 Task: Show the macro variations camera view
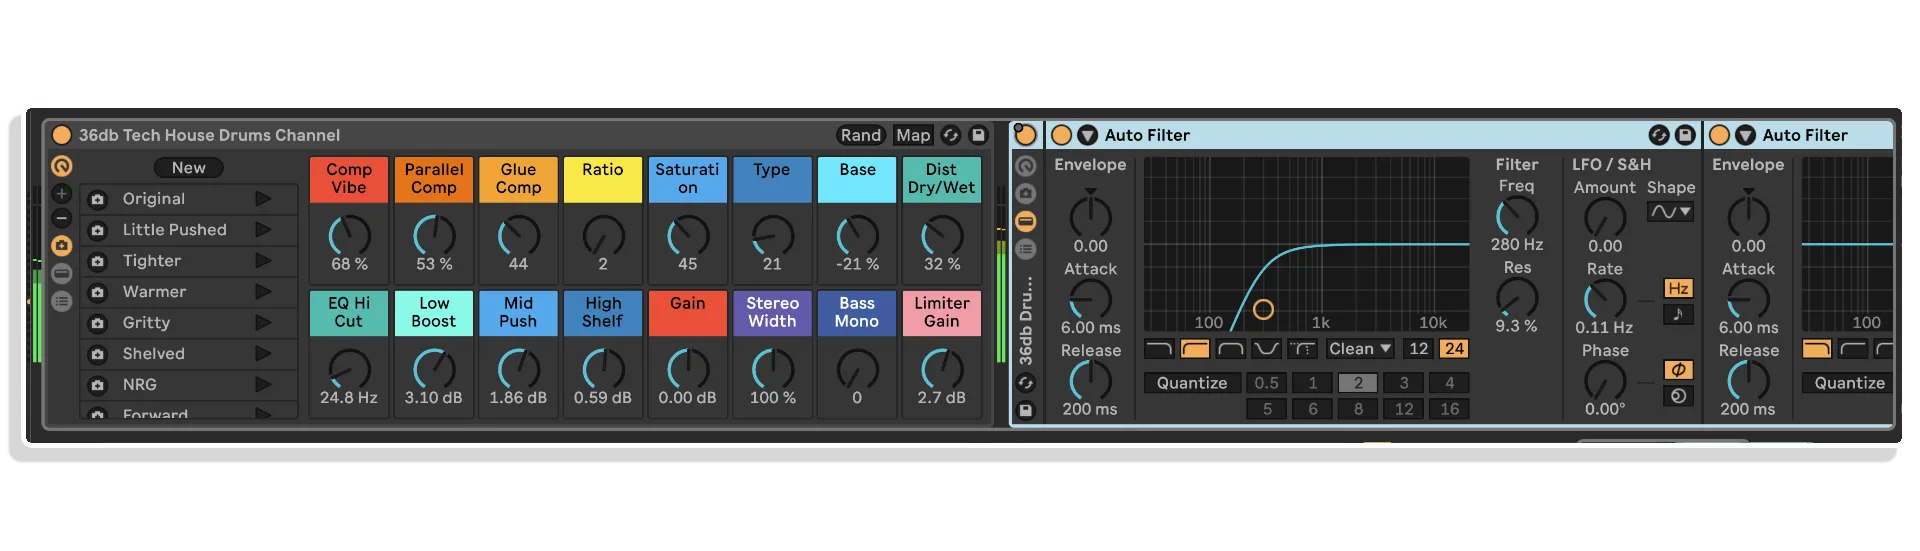(x=62, y=245)
